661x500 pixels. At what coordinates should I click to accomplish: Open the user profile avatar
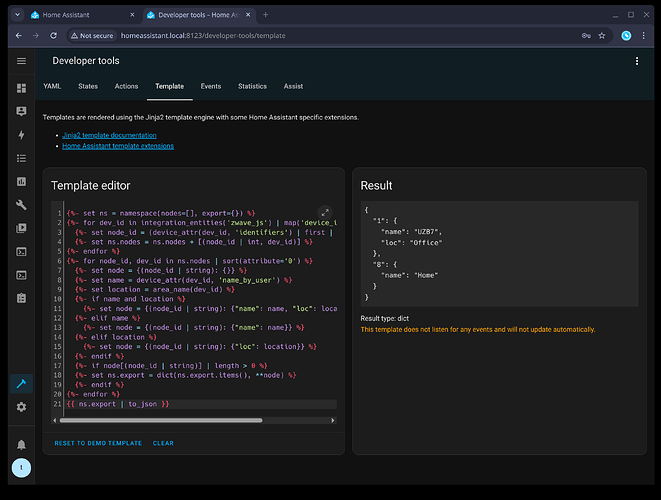(21, 468)
